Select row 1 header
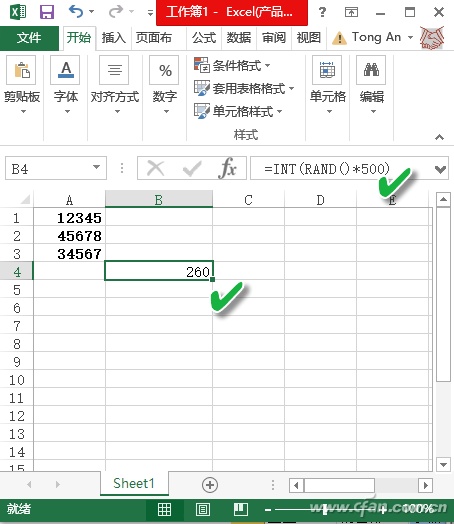 (x=16, y=218)
